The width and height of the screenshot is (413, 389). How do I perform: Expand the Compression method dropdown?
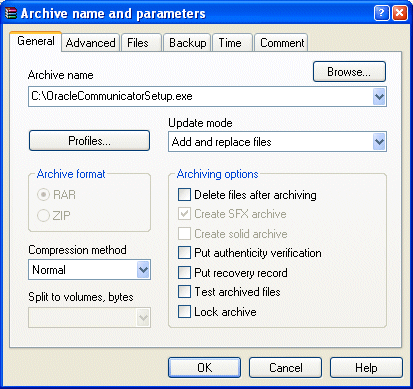143,269
